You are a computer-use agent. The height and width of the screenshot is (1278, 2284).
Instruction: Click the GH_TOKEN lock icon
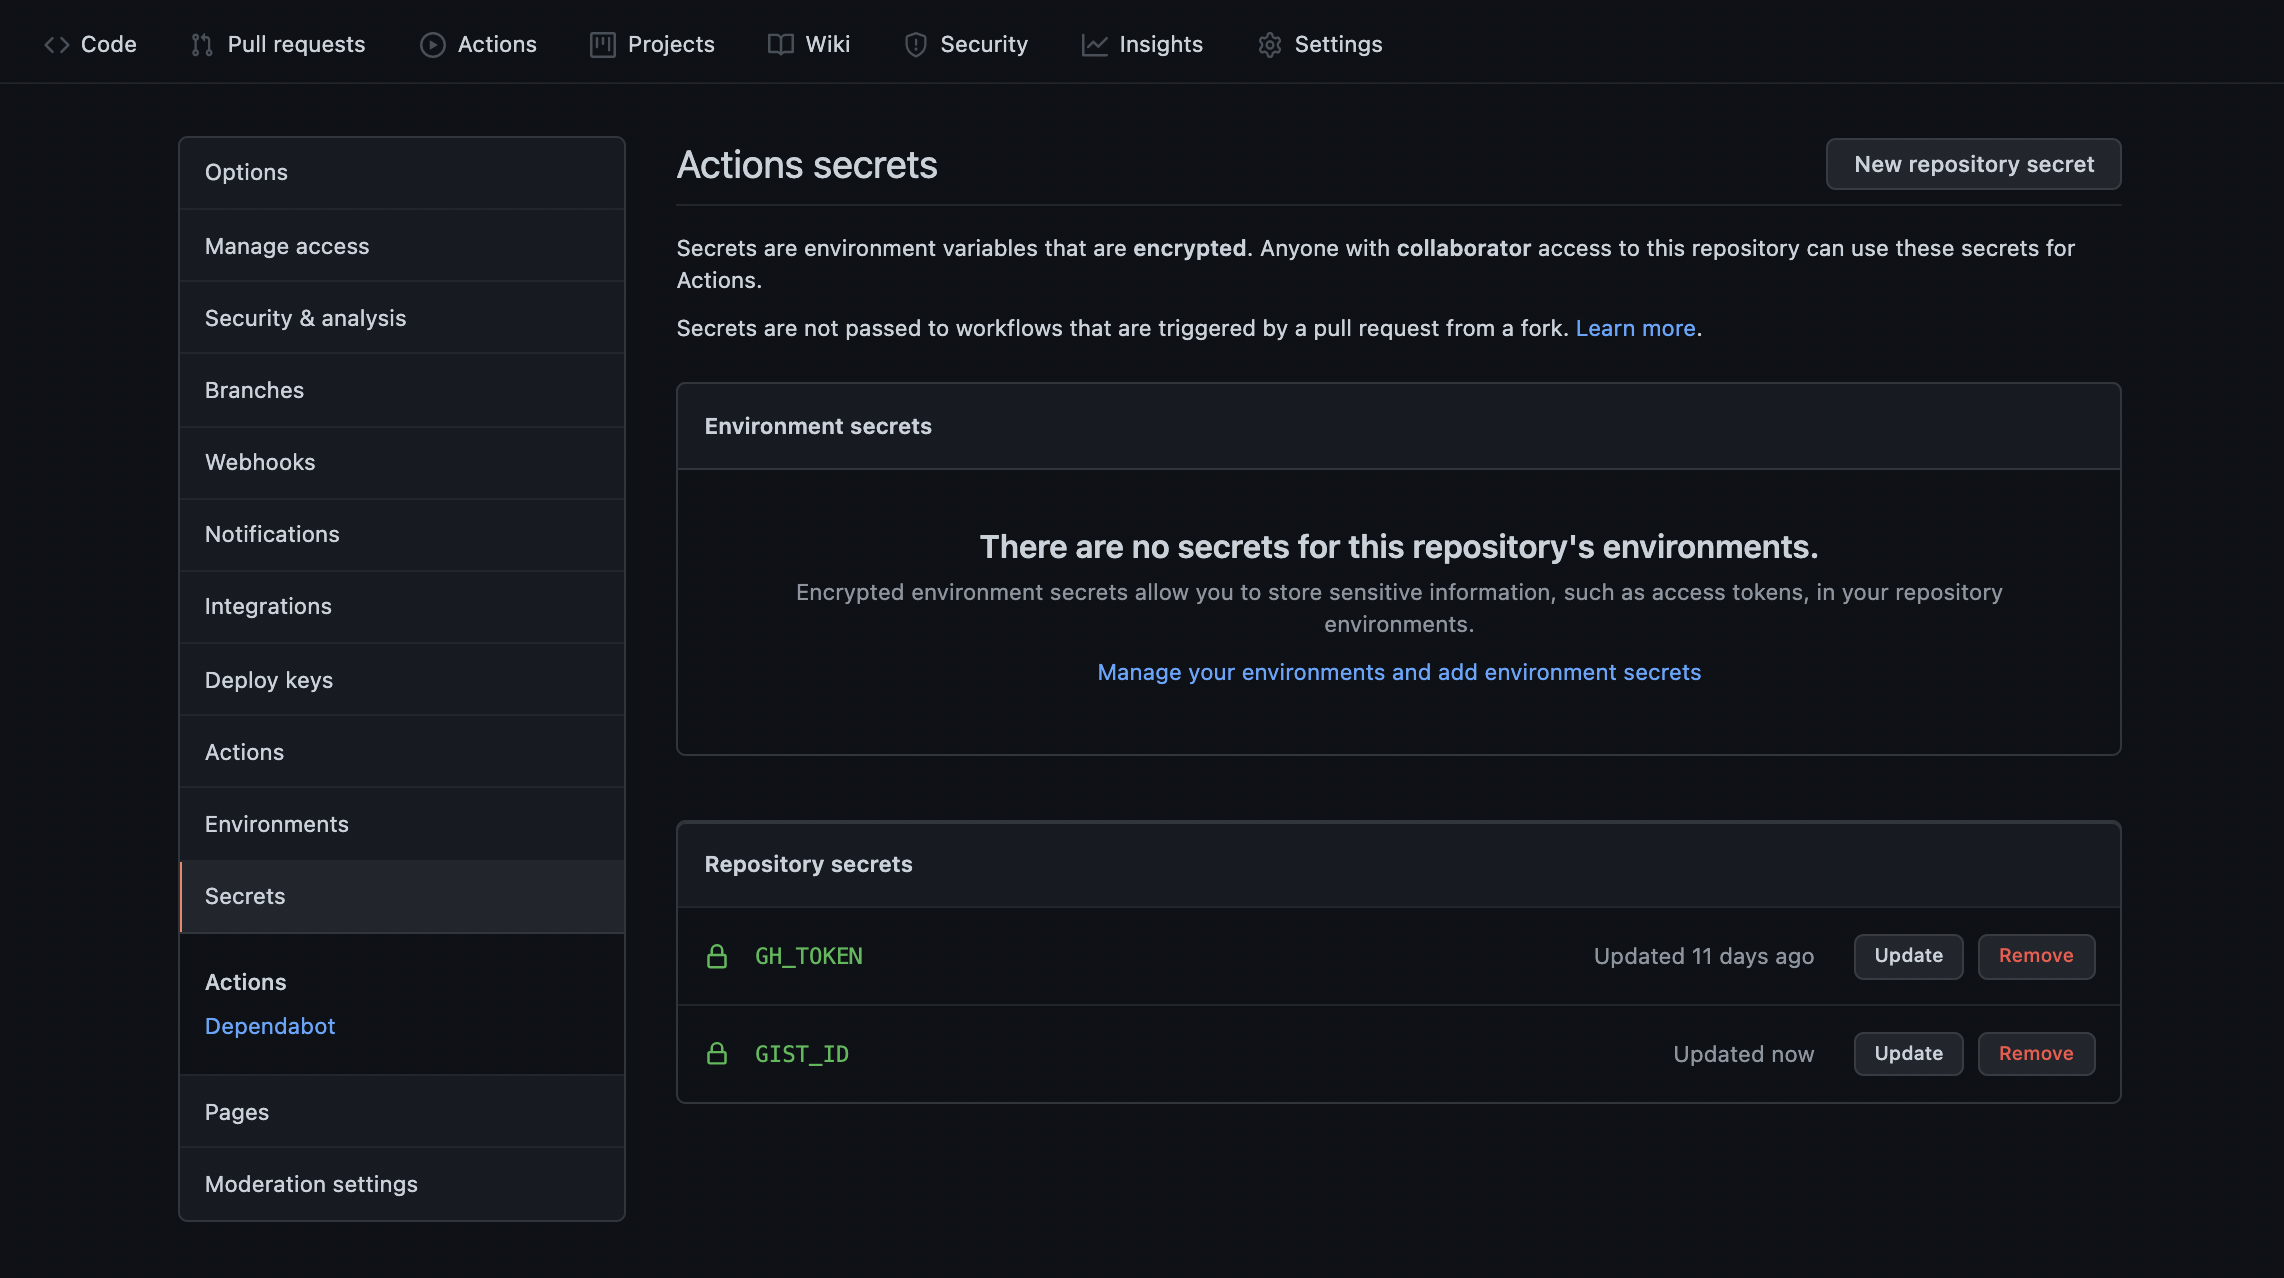click(717, 957)
